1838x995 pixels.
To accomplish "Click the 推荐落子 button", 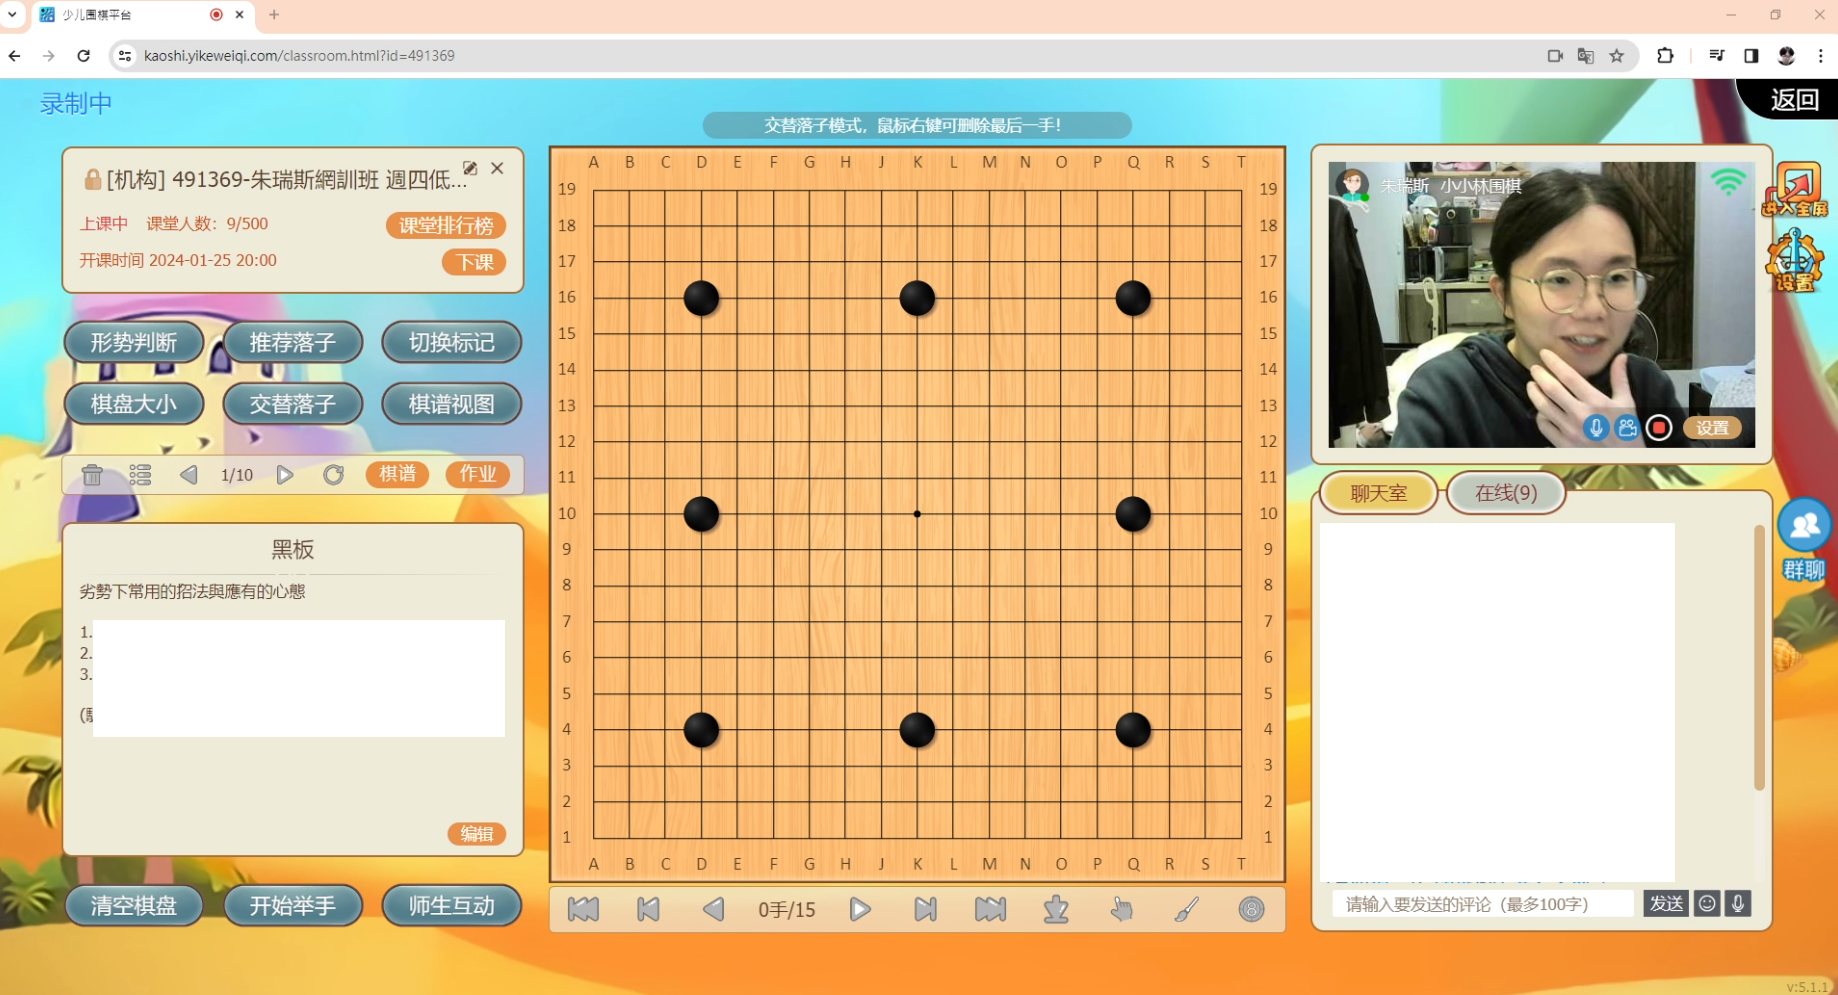I will pyautogui.click(x=293, y=343).
